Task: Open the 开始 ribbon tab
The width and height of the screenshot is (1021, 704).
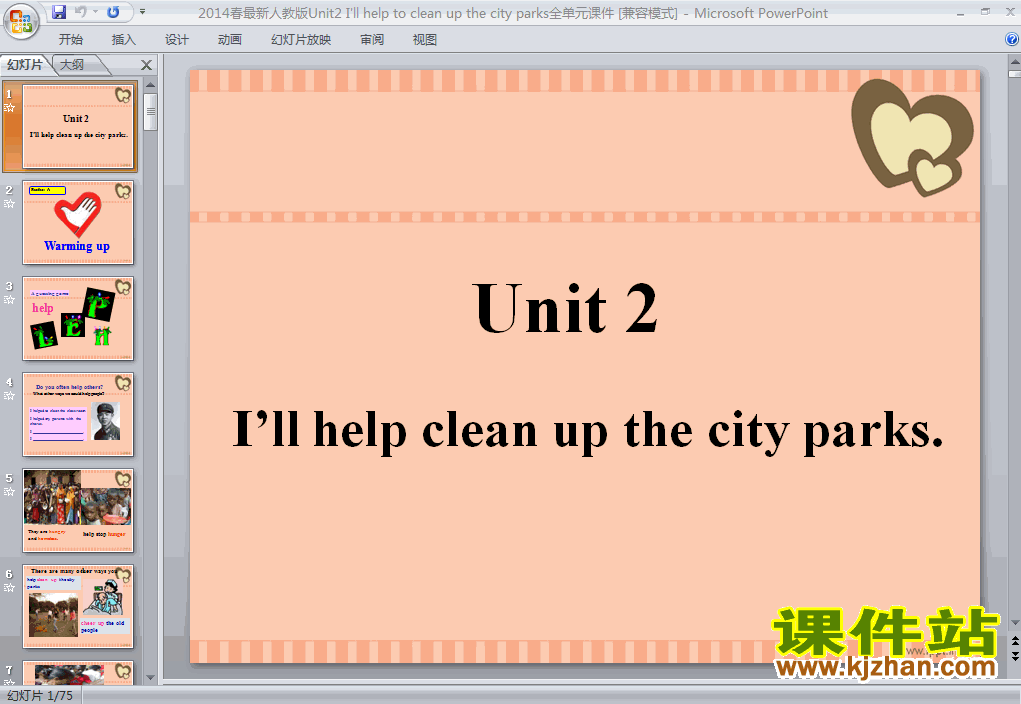Action: pyautogui.click(x=70, y=40)
